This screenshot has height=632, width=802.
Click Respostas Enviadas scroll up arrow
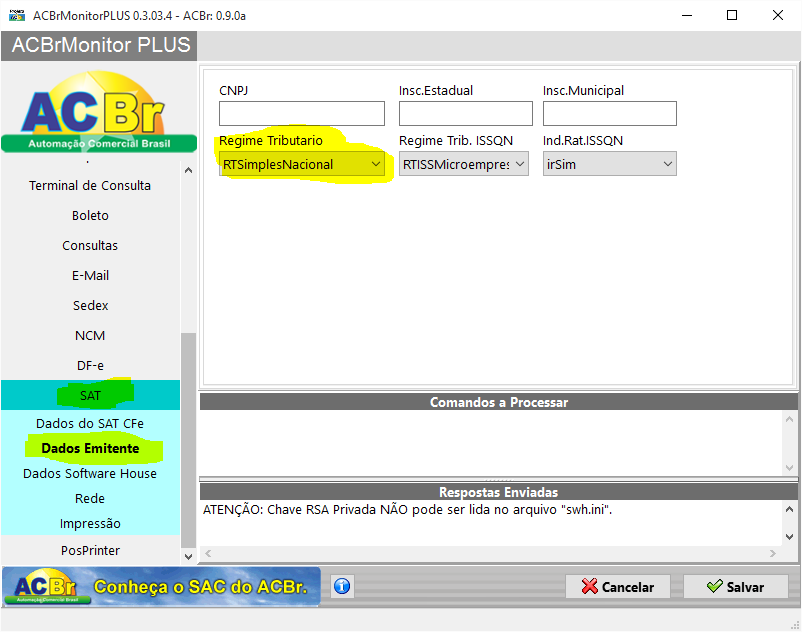point(789,509)
